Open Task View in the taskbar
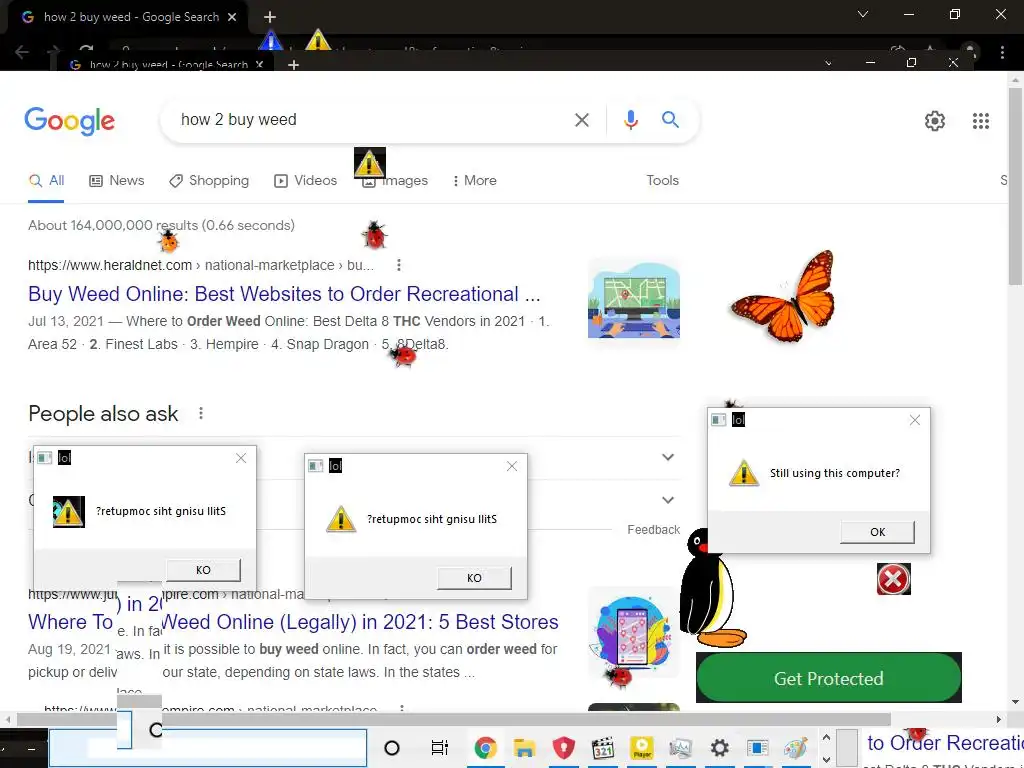 (x=440, y=748)
